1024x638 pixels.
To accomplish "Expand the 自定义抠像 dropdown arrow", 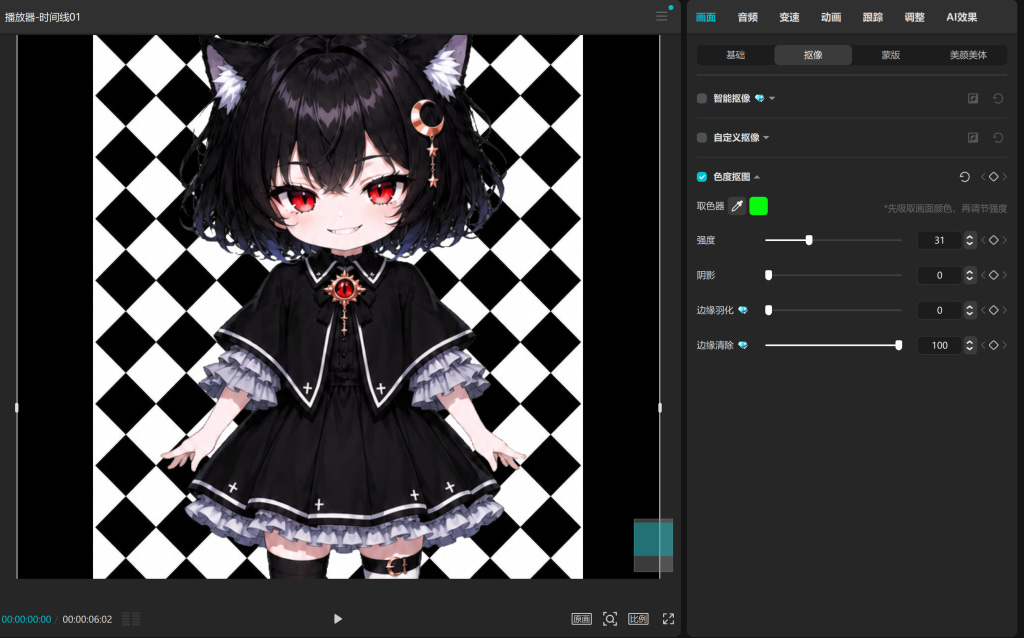I will coord(766,138).
